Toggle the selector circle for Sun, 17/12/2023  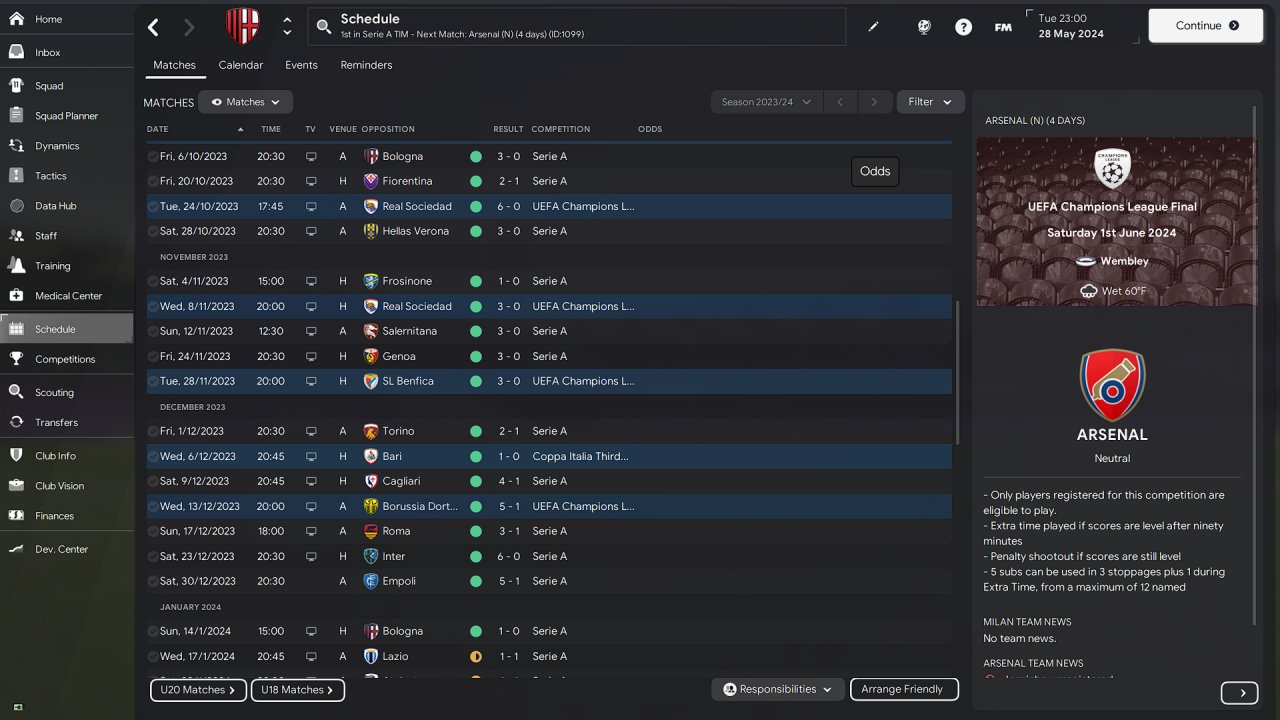click(x=153, y=531)
